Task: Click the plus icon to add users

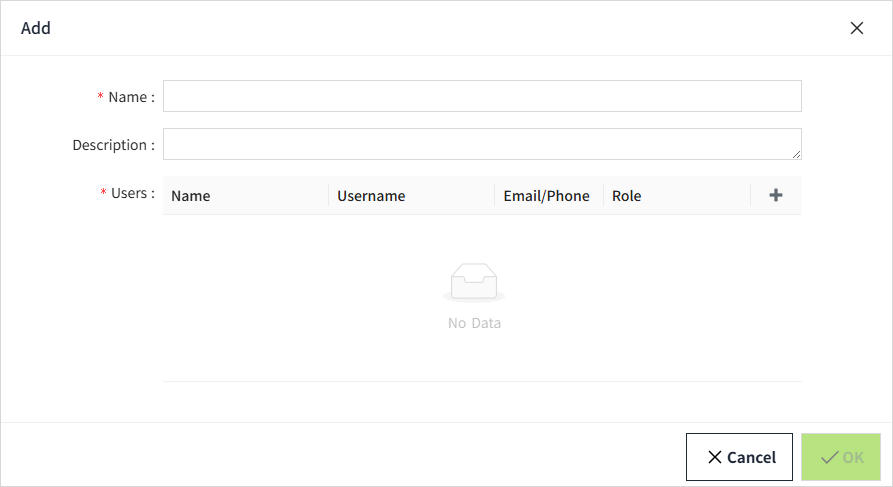Action: pyautogui.click(x=775, y=195)
